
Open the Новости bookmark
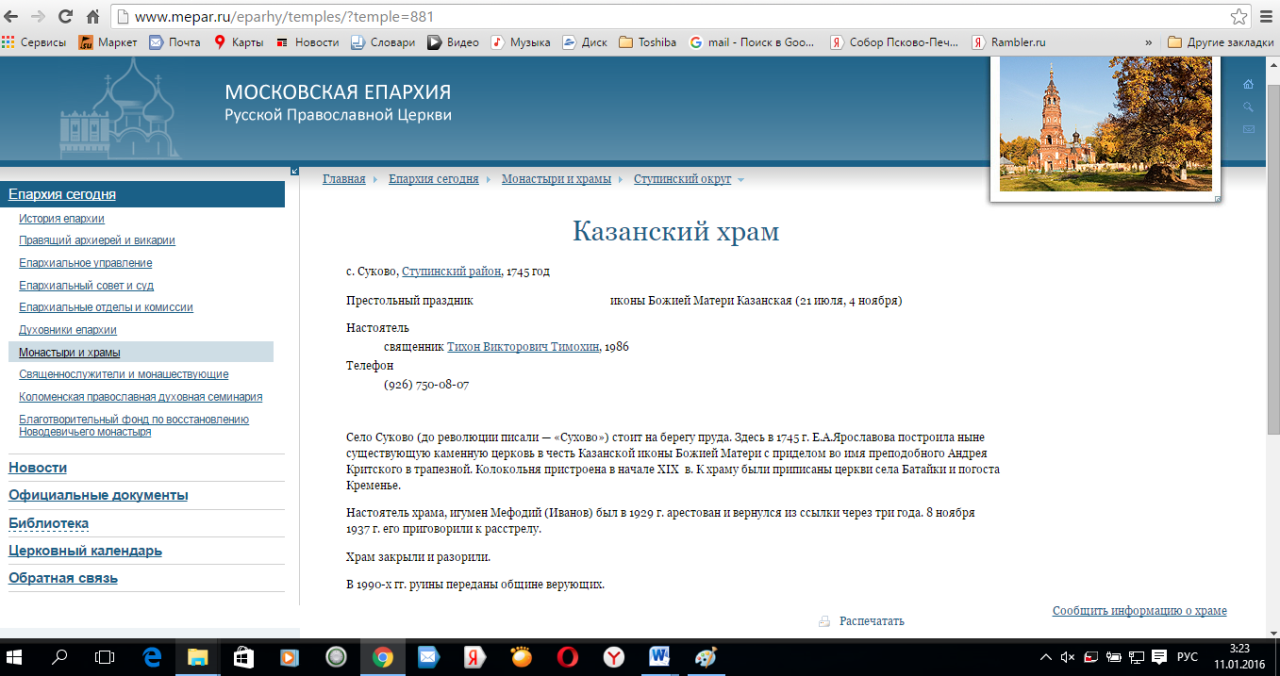[x=308, y=42]
